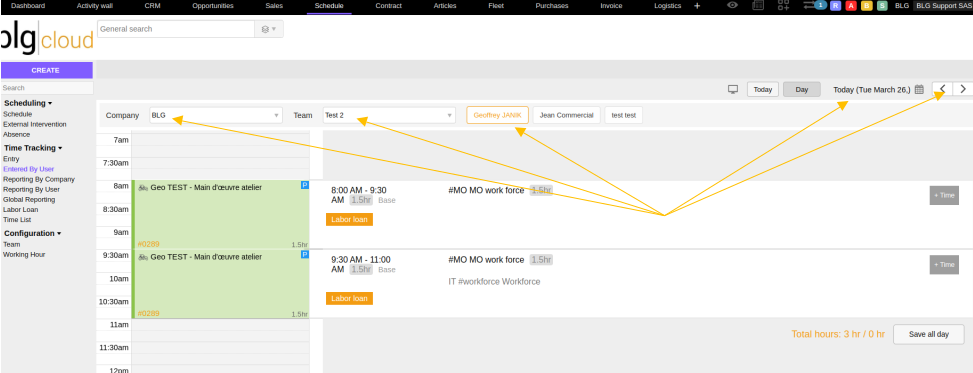This screenshot has height=373, width=973.
Task: Open Team under Configuration
Action: [12, 245]
